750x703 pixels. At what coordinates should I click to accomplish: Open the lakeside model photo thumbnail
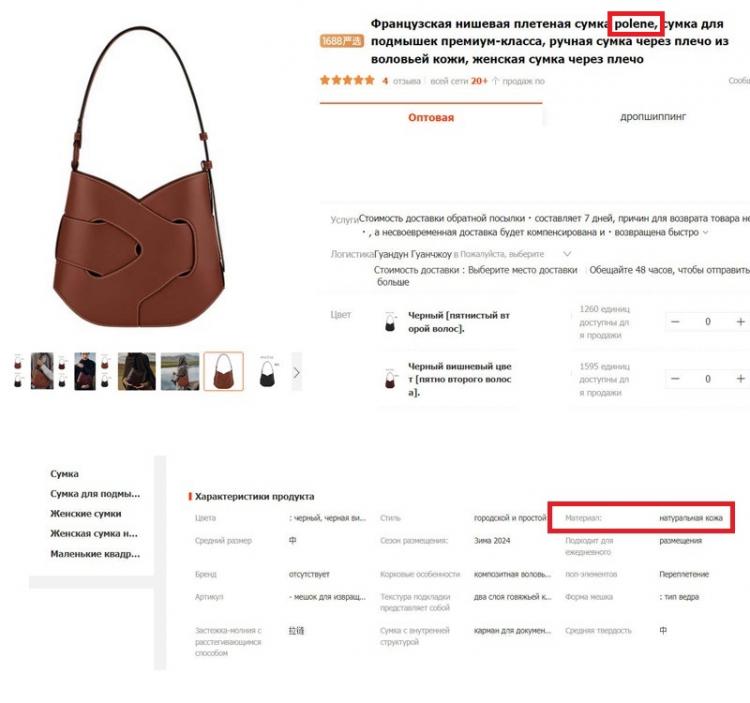click(x=180, y=372)
